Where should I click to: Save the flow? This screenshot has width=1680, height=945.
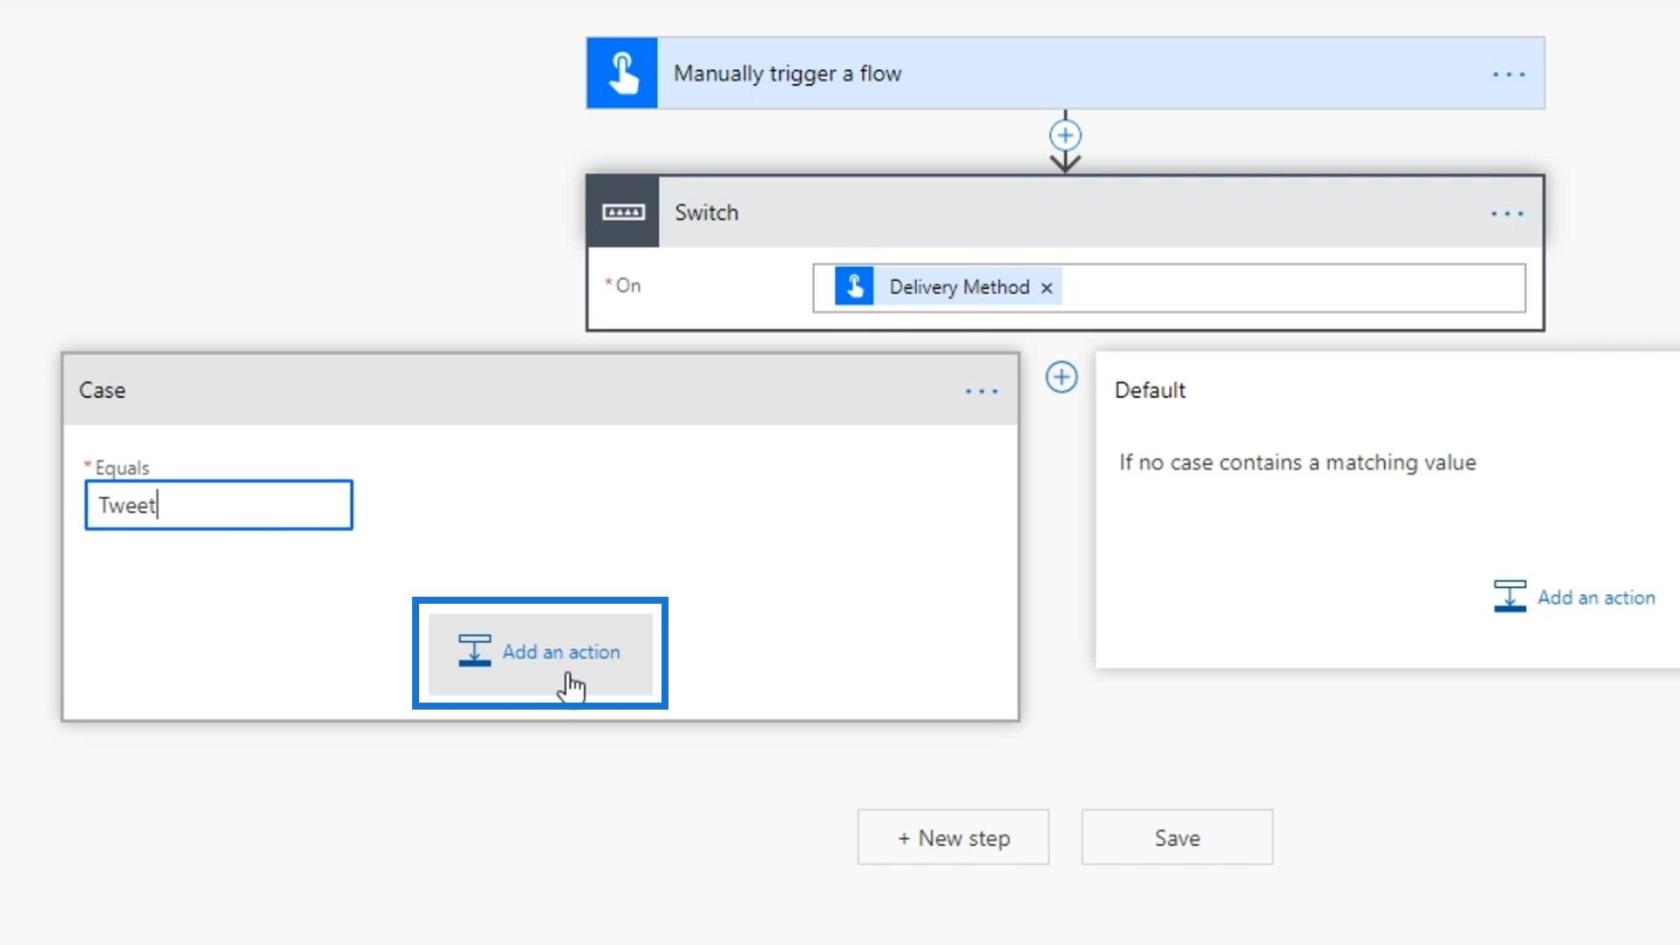1177,837
